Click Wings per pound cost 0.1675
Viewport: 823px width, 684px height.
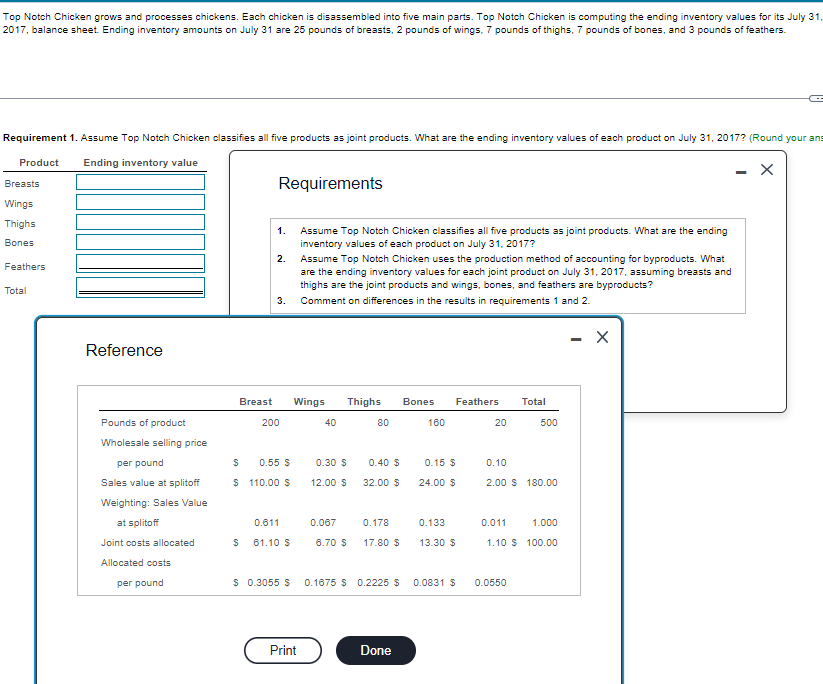[x=320, y=582]
